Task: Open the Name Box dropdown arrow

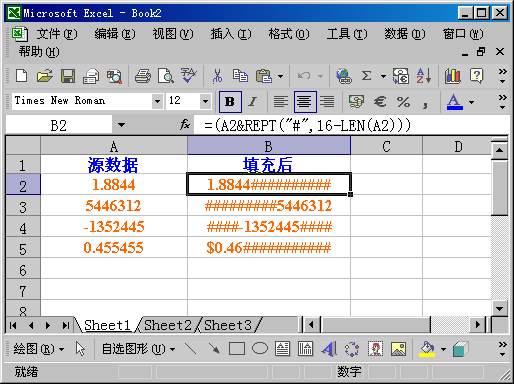Action: point(121,125)
